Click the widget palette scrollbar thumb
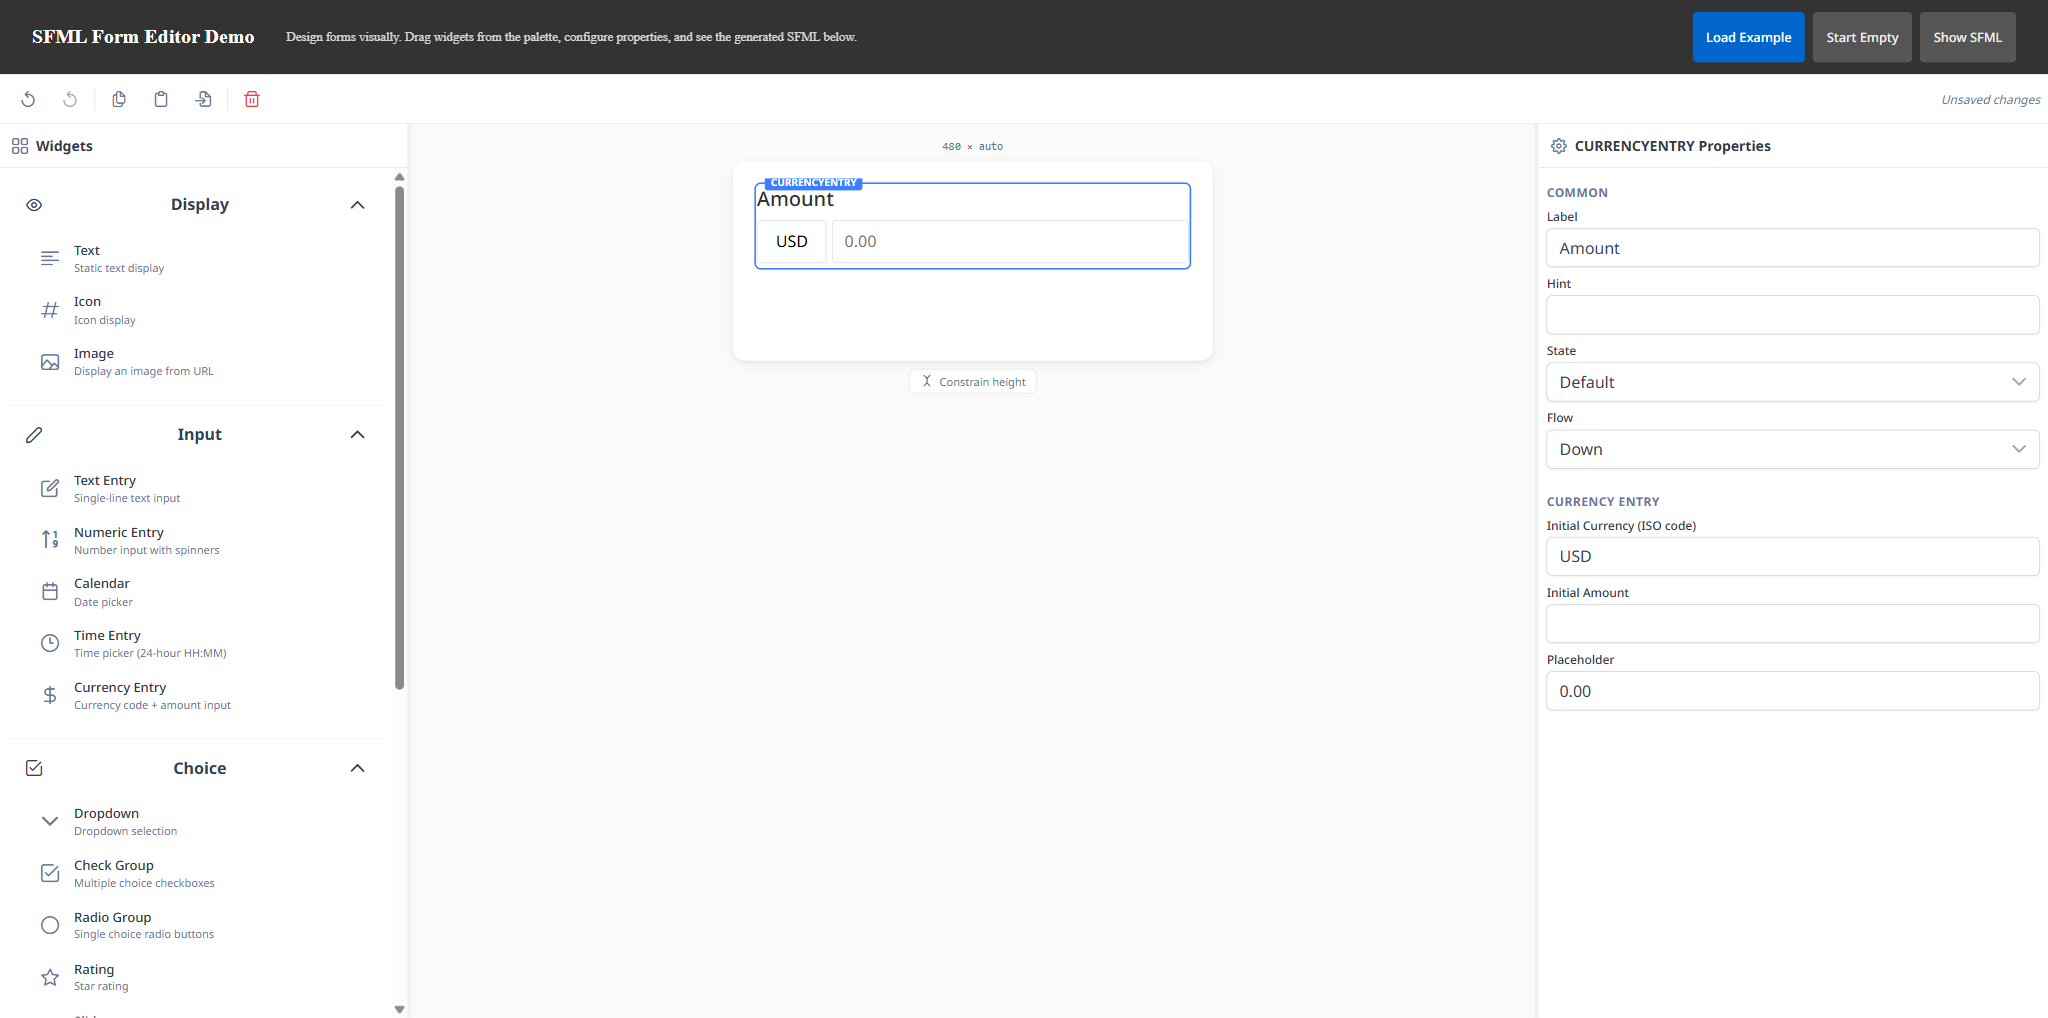The image size is (2048, 1018). pos(399,438)
